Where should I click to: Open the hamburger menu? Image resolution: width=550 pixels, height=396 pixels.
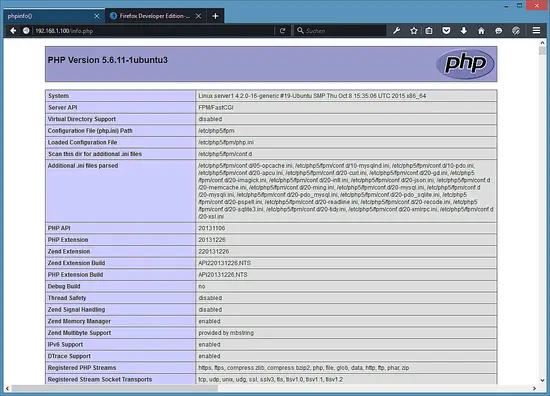[536, 31]
